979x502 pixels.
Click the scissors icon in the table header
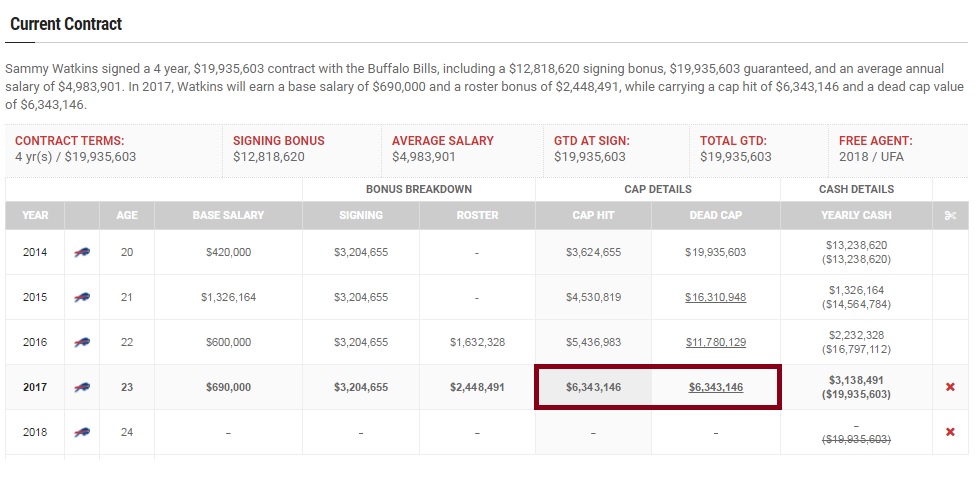tap(950, 215)
